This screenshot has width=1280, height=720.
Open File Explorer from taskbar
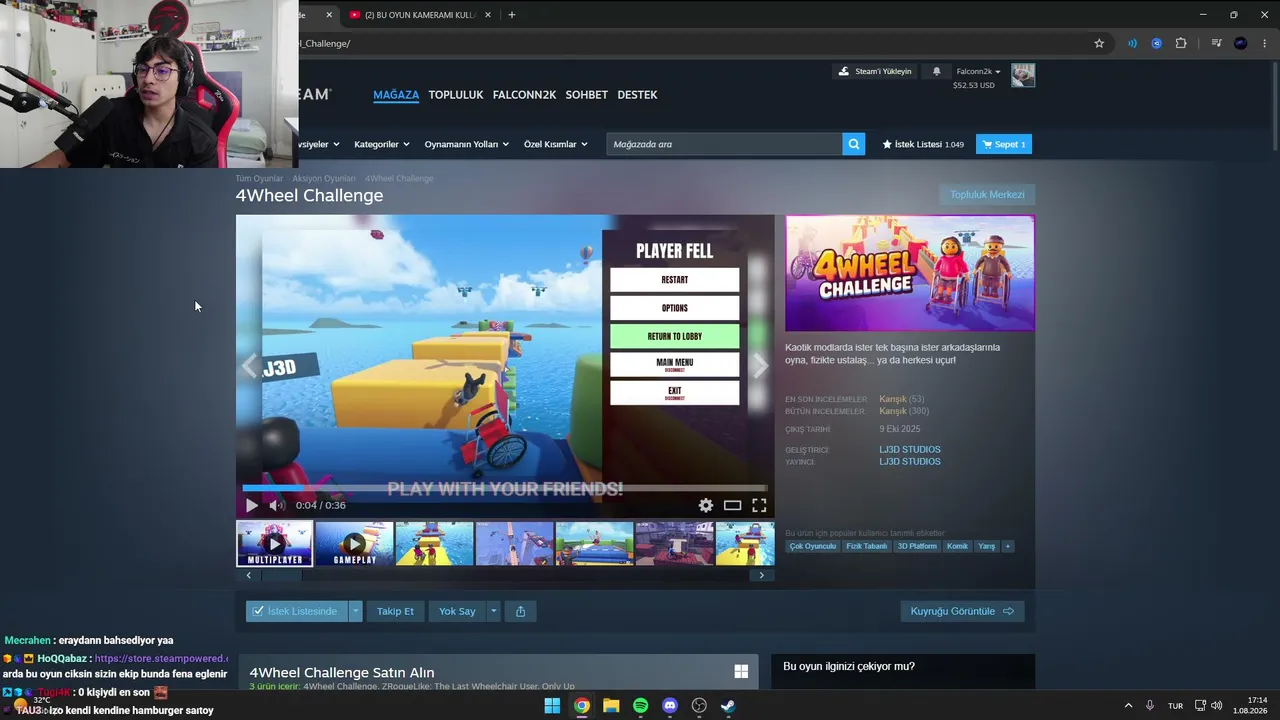tap(611, 706)
